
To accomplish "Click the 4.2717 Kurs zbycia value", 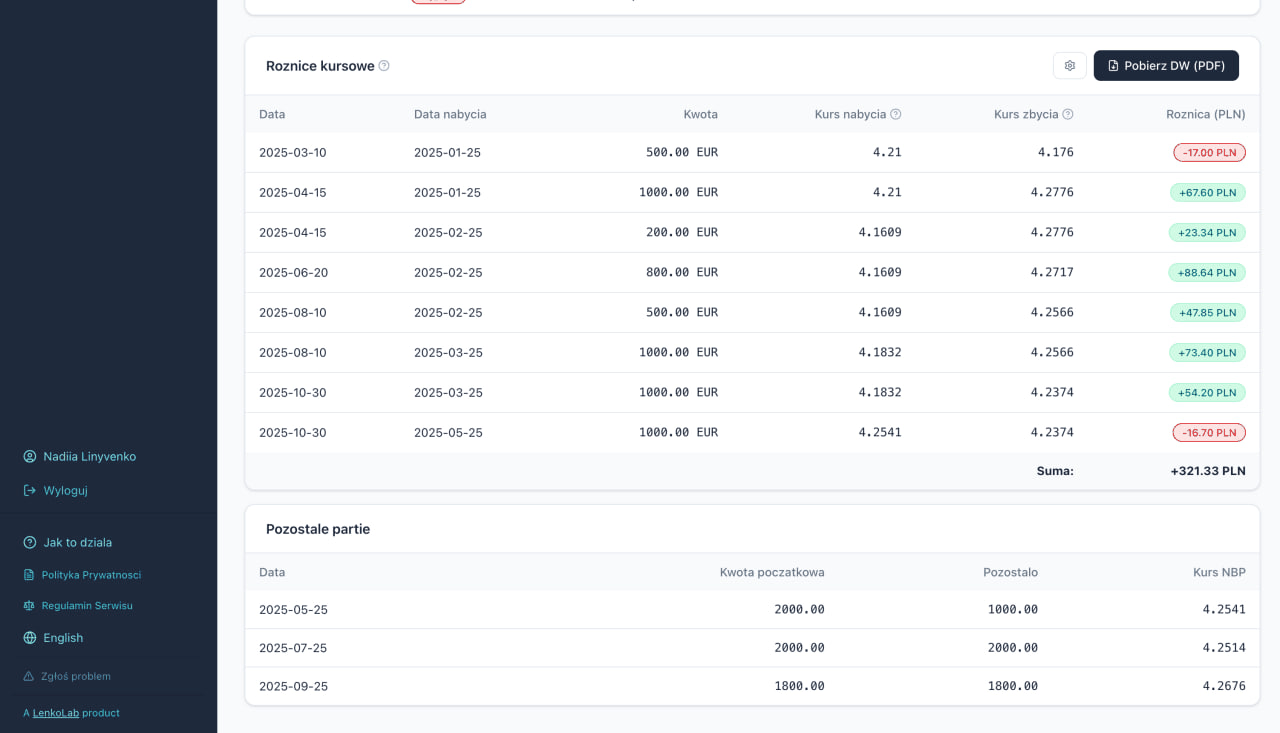I will [1052, 273].
